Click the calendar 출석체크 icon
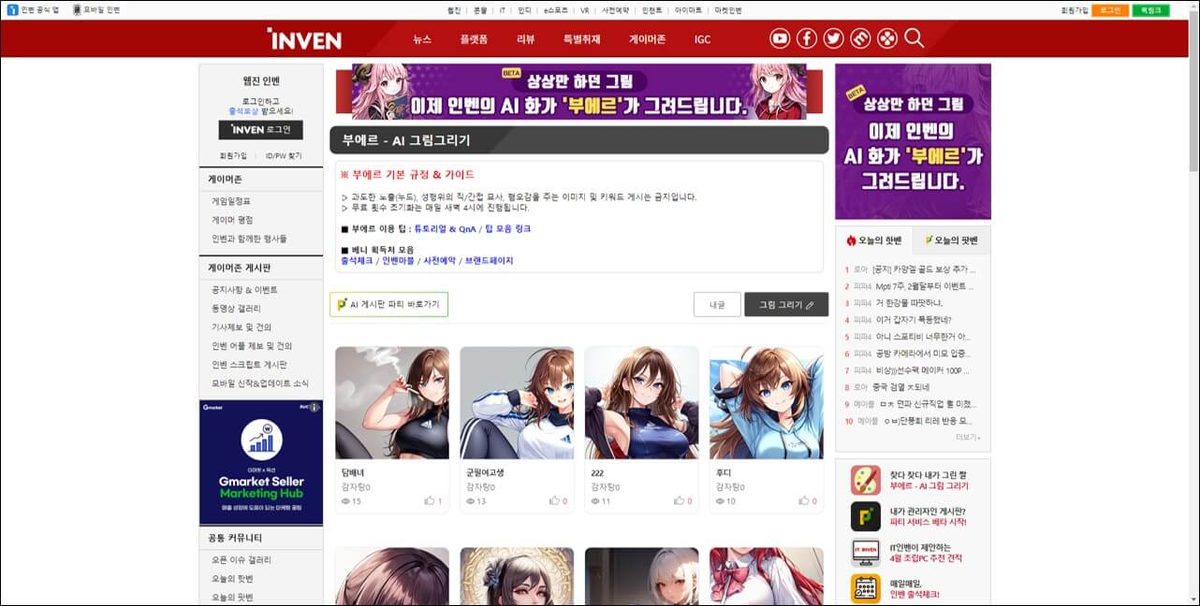Viewport: 1200px width, 606px height. [865, 588]
